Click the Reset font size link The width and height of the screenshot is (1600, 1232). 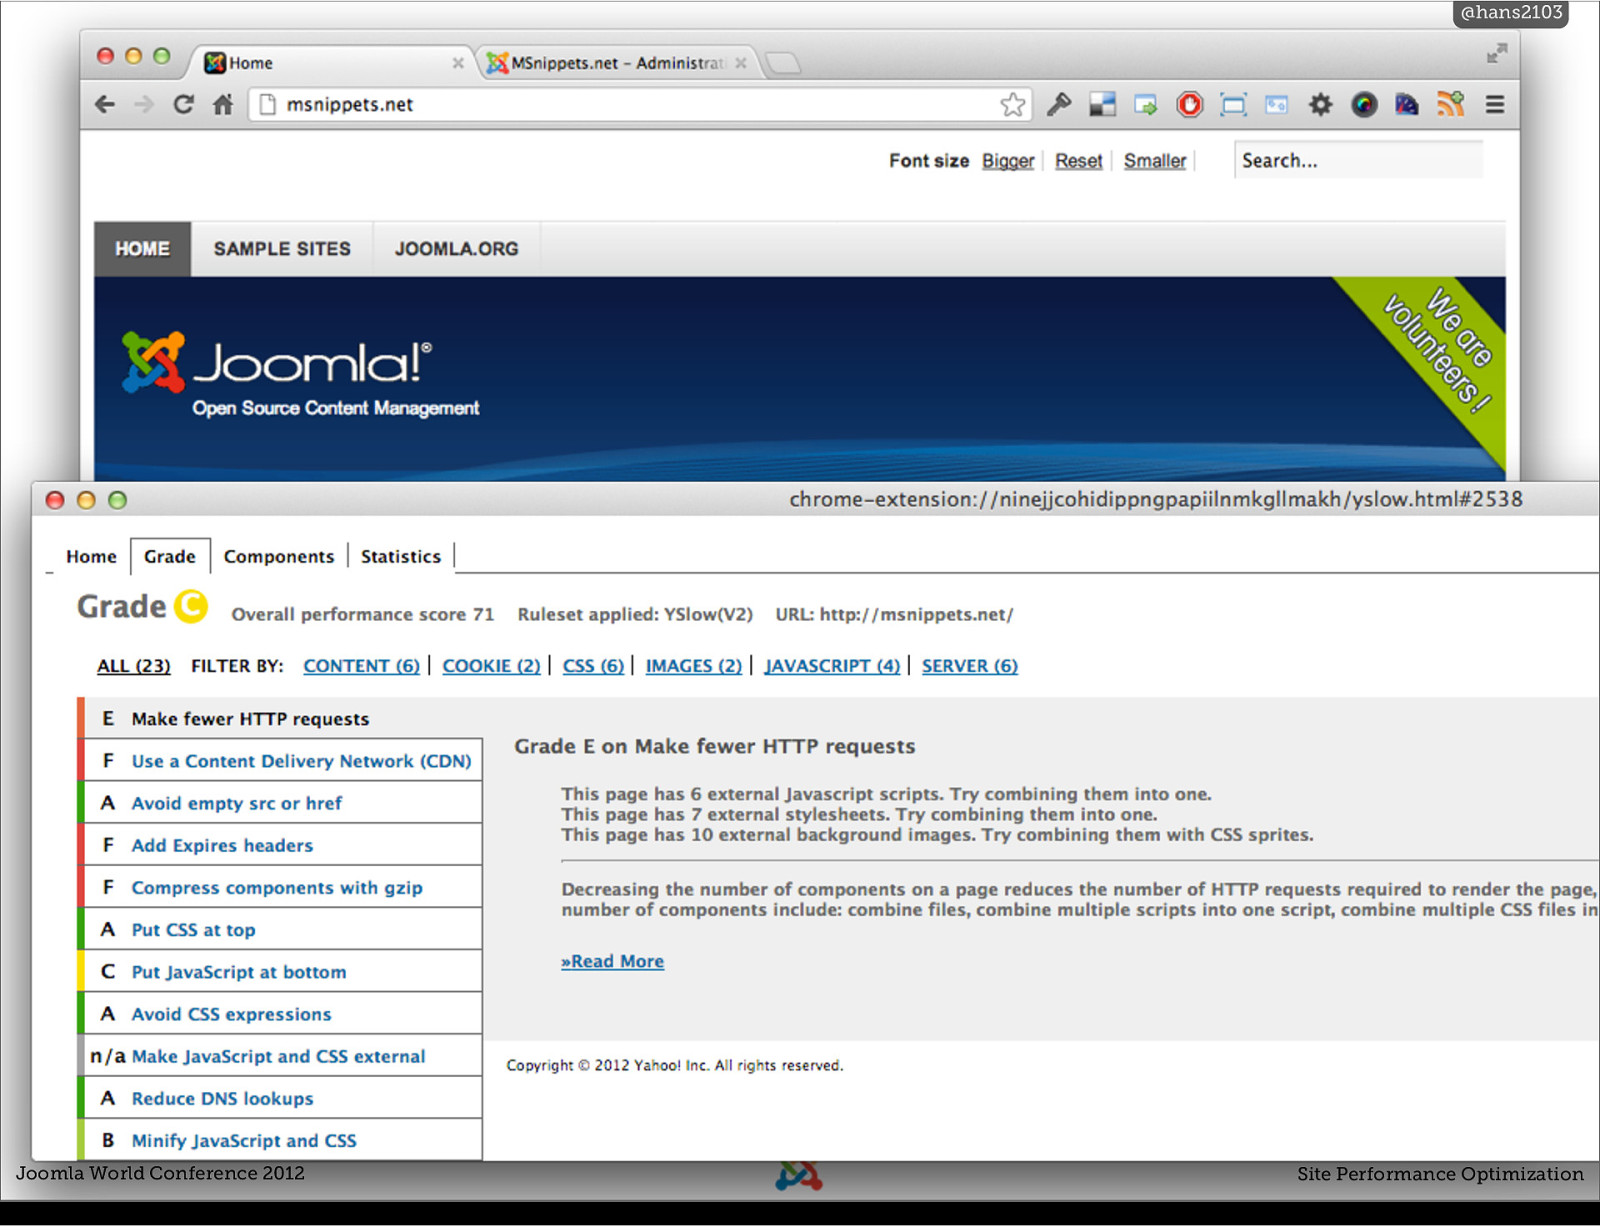pos(1079,161)
